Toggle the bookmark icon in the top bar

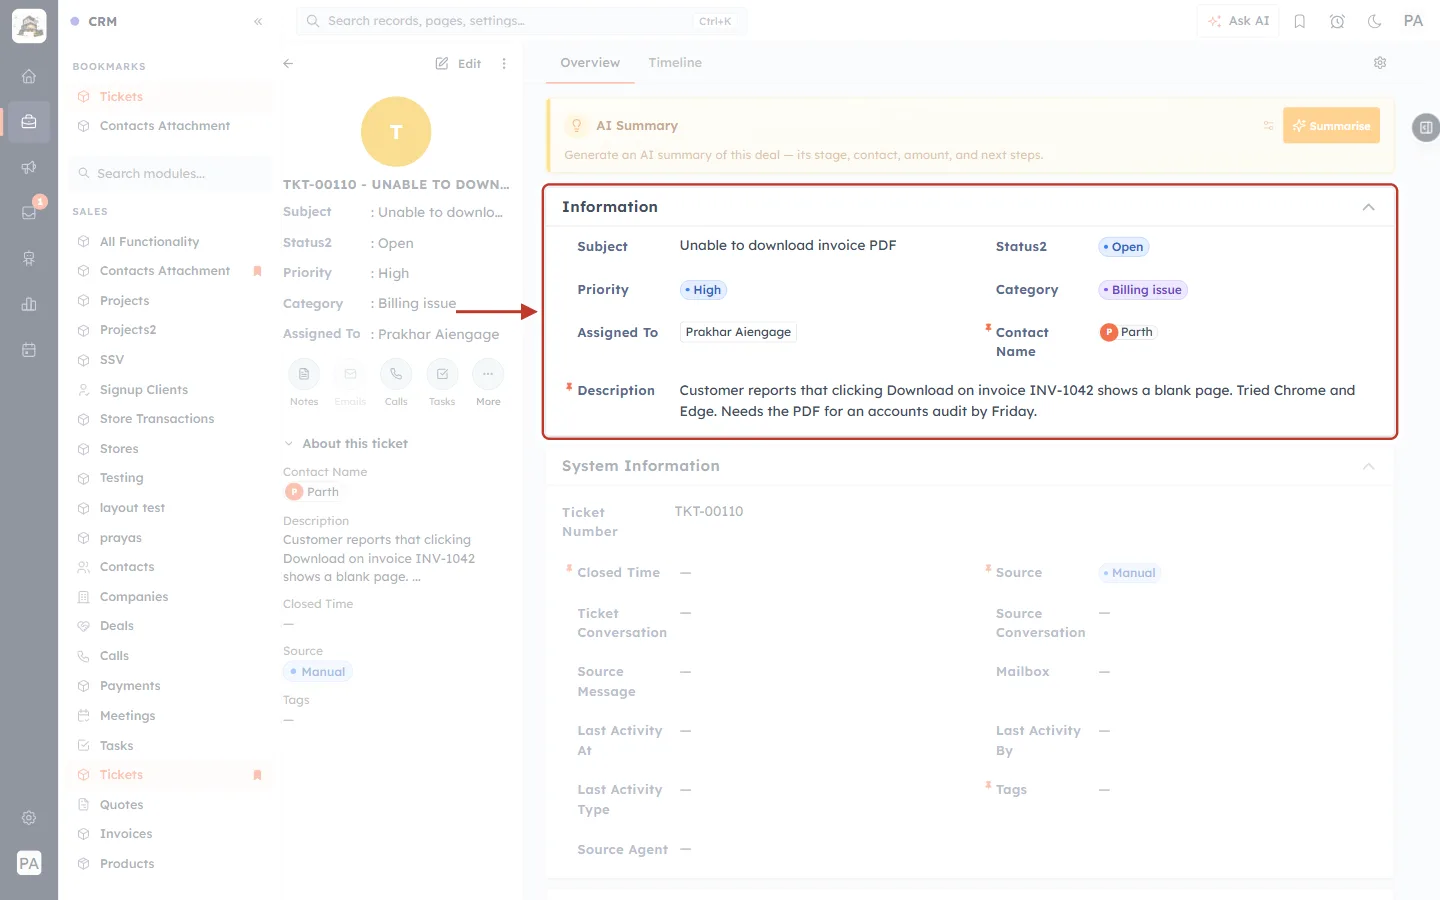[1300, 21]
